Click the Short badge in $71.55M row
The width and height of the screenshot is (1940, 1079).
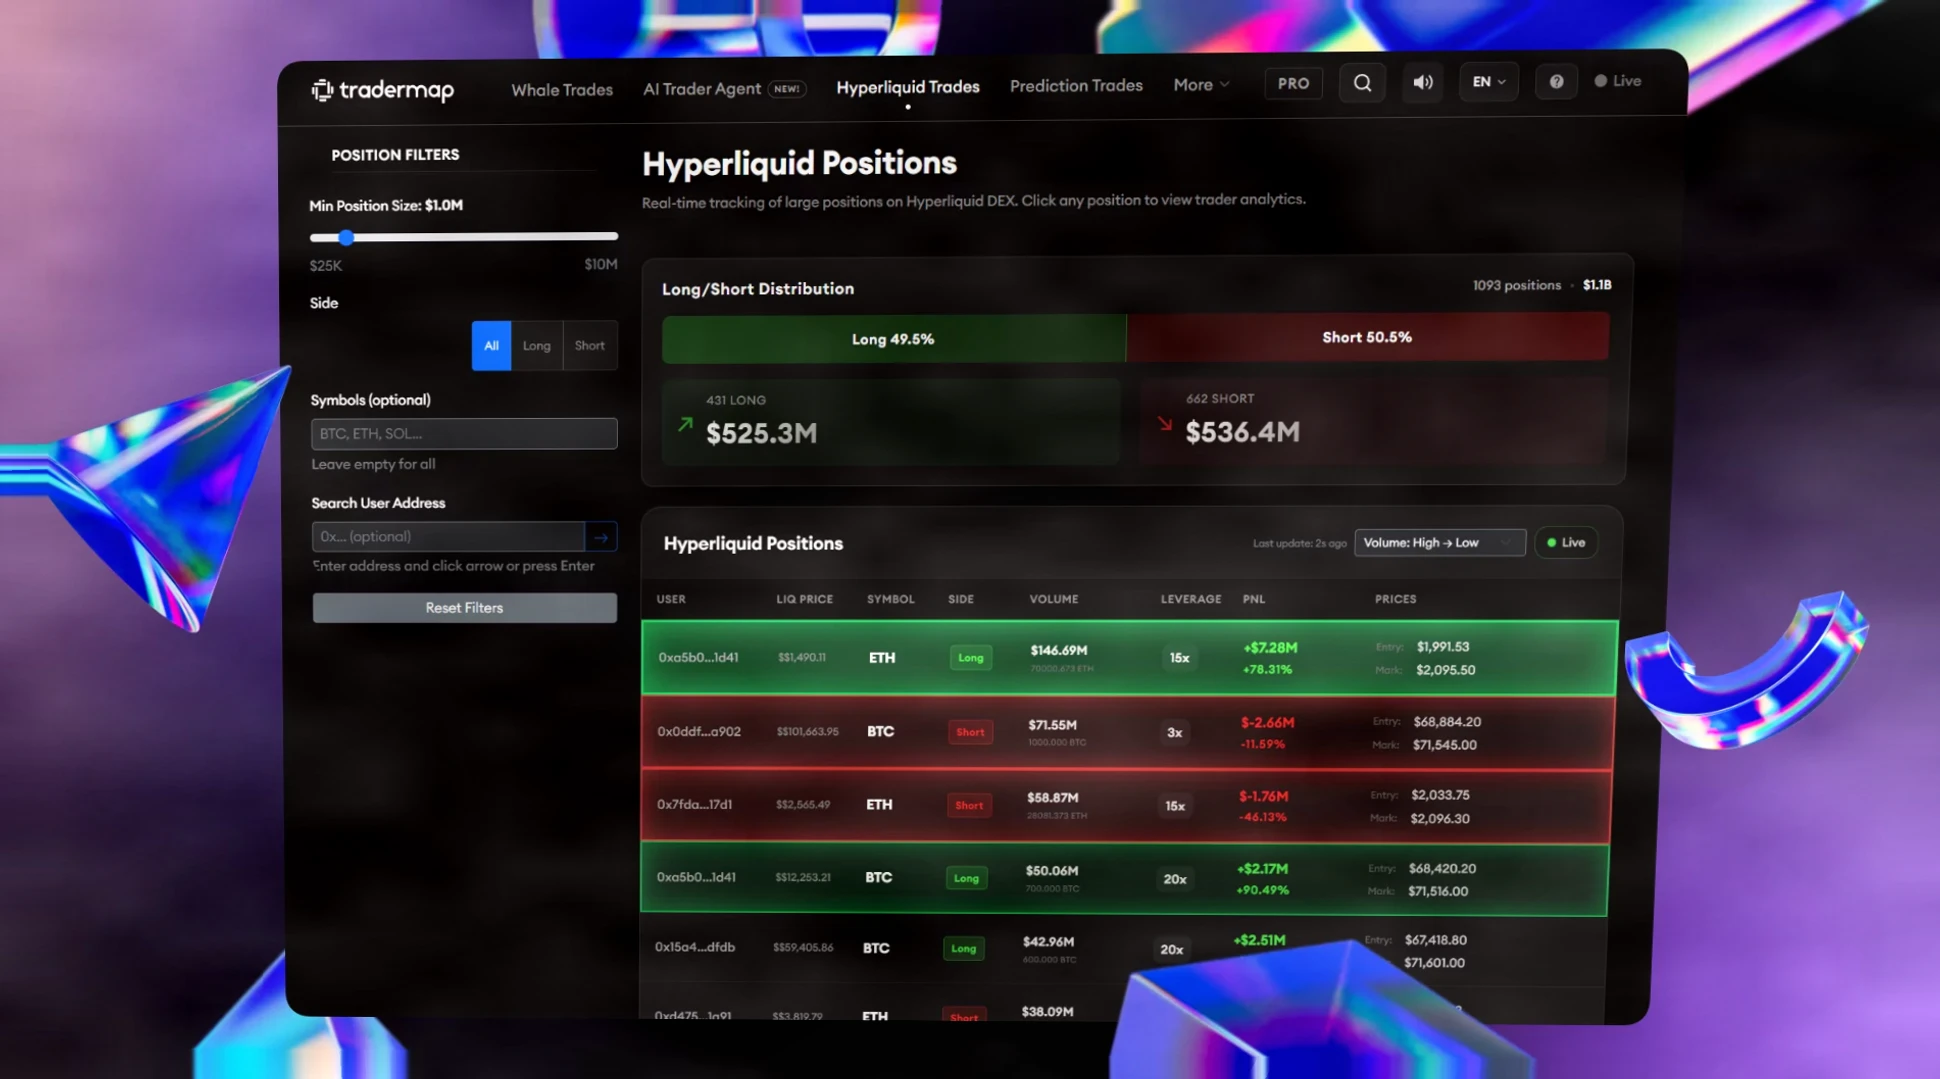(x=970, y=732)
